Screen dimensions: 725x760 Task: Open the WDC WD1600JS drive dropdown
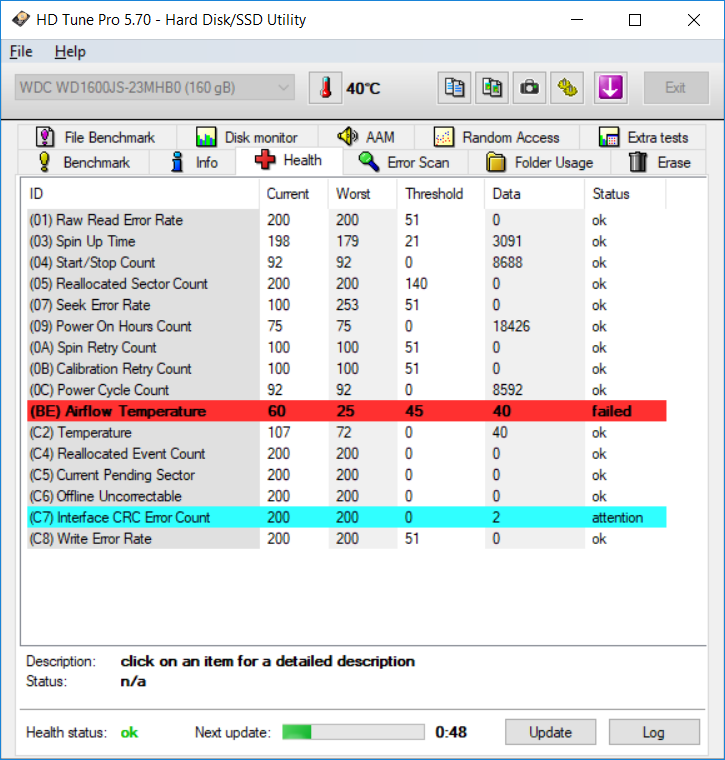[x=155, y=88]
